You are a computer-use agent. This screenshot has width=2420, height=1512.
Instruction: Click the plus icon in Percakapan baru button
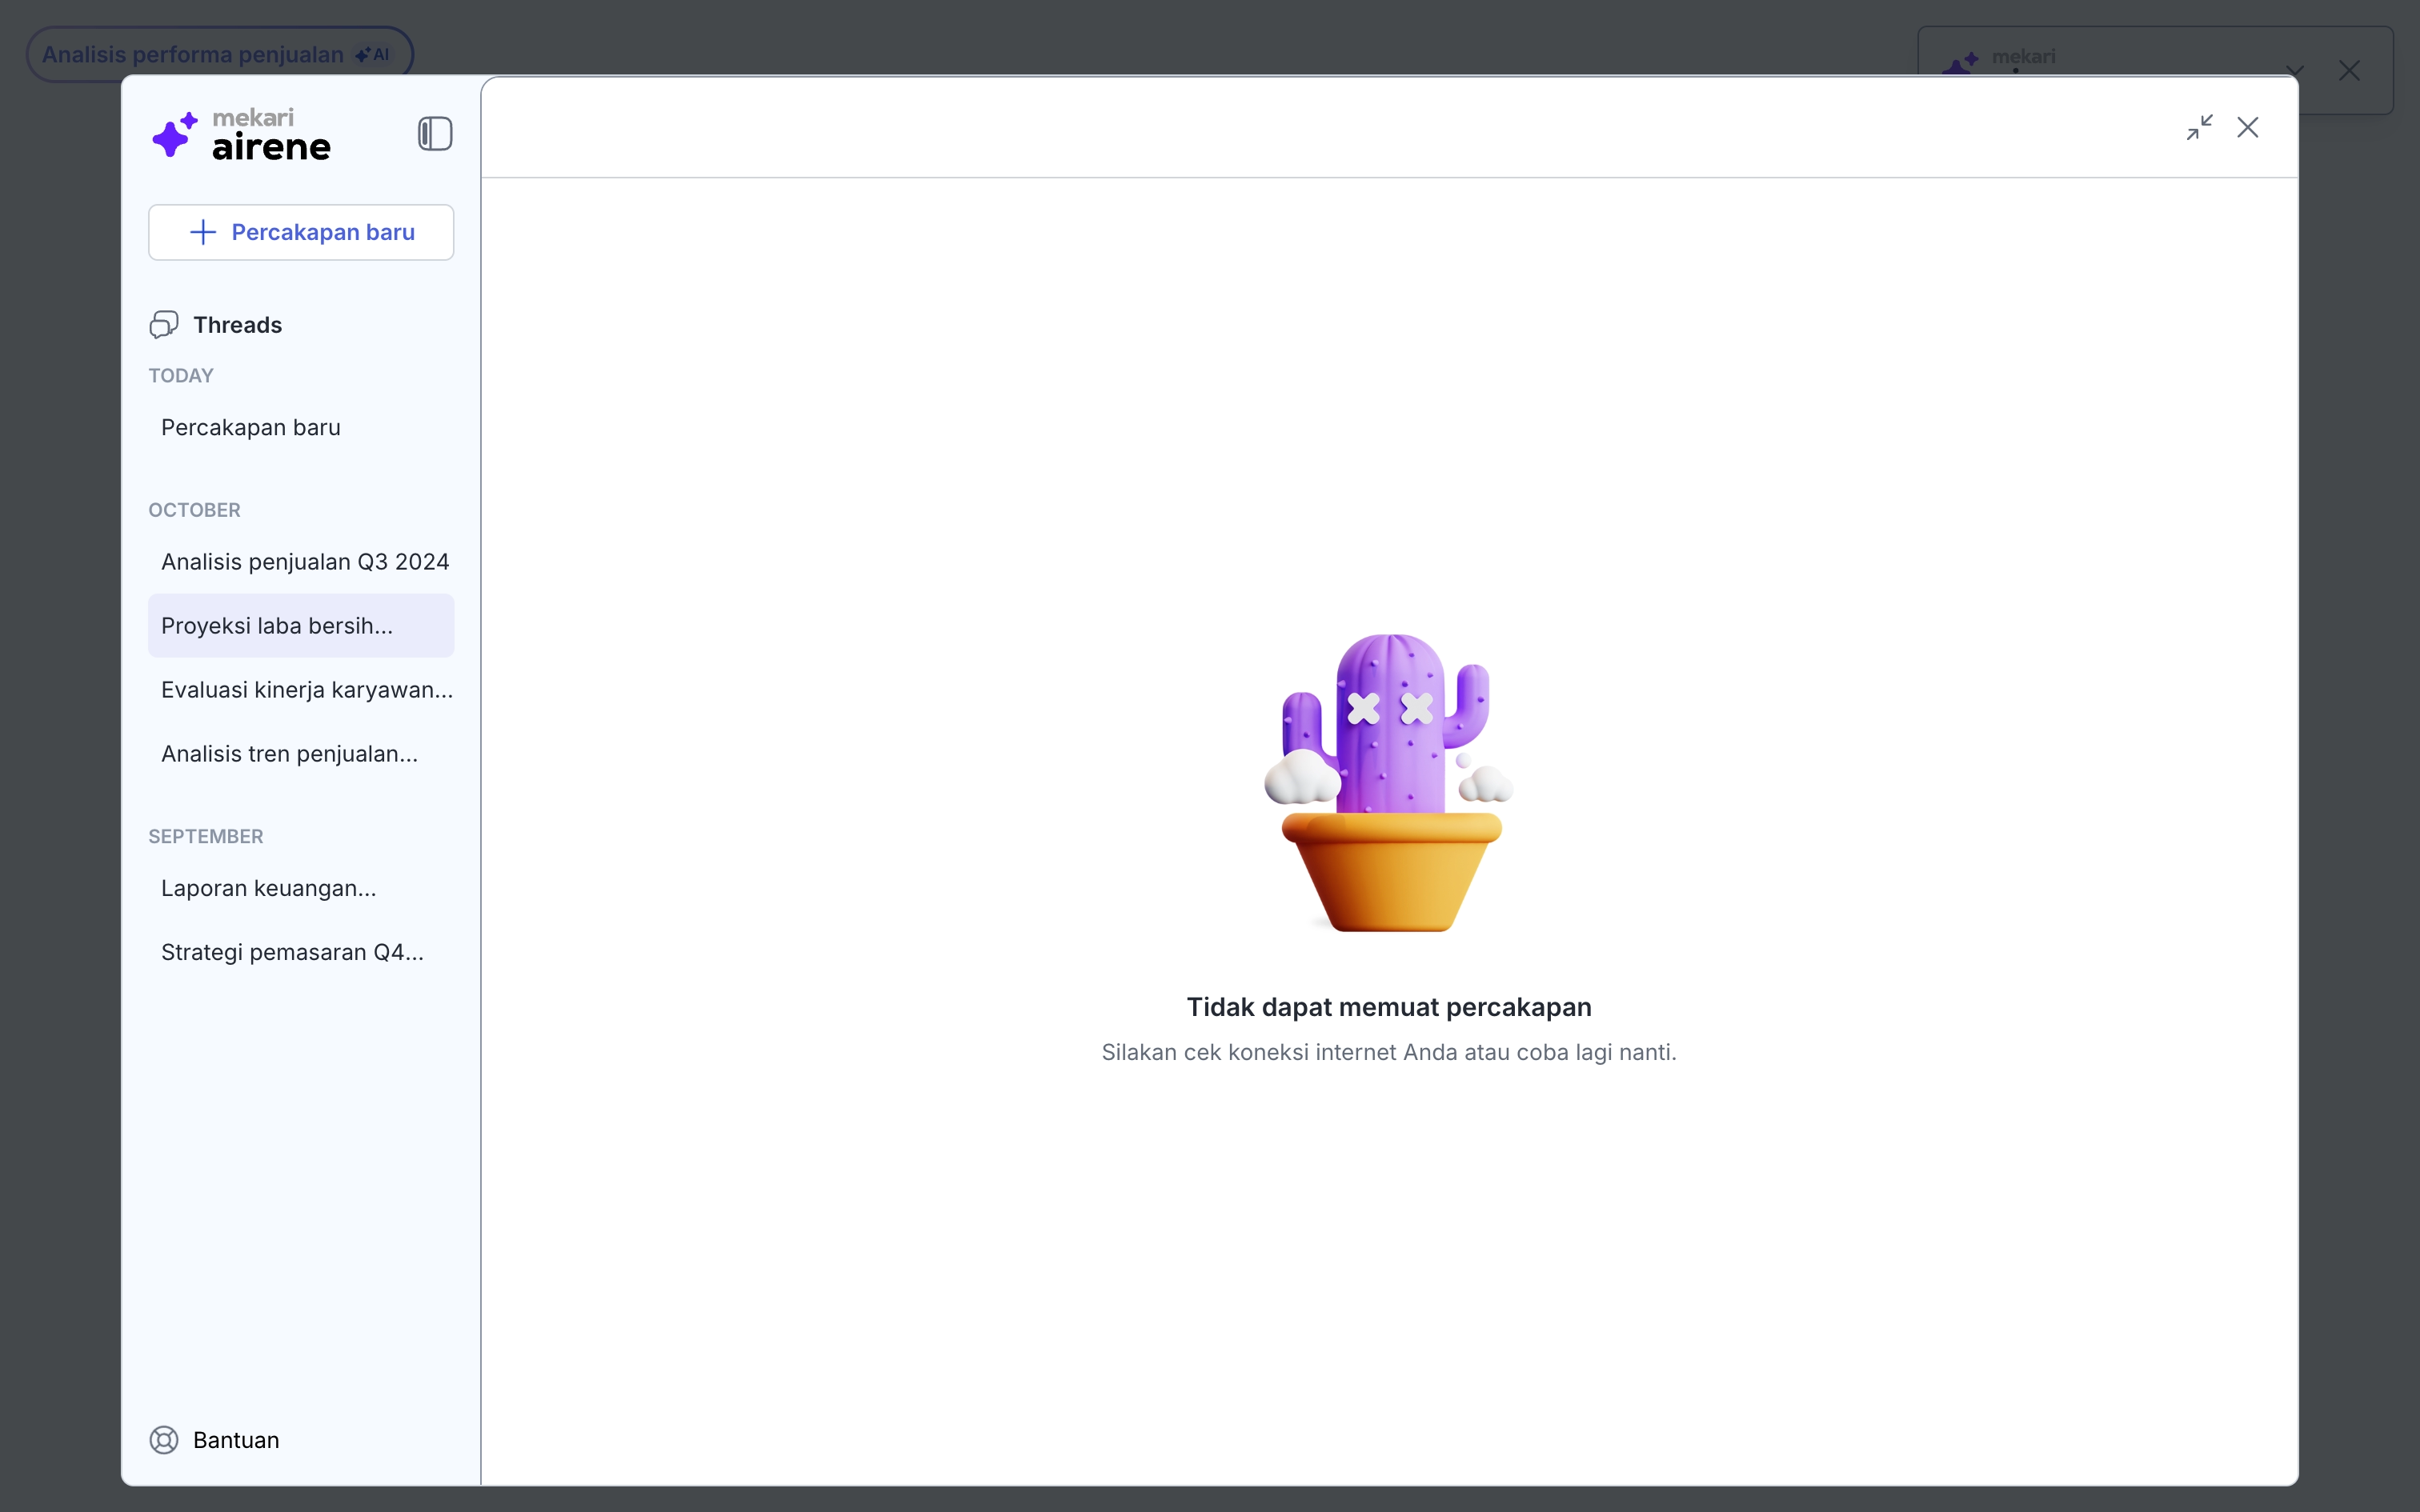[203, 232]
